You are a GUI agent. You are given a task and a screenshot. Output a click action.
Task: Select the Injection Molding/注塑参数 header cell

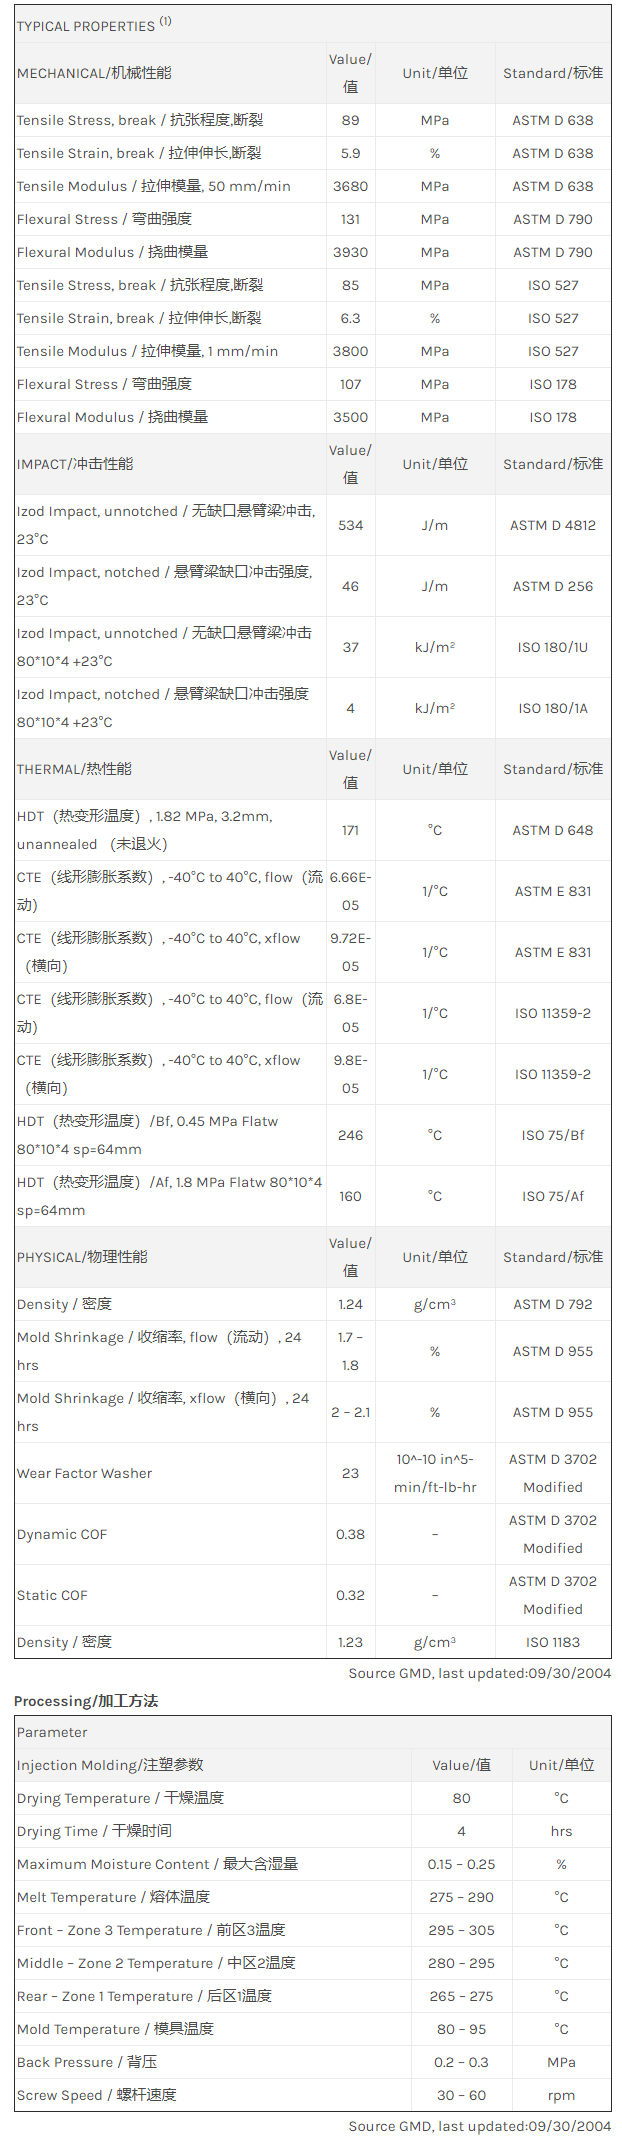pos(110,1765)
